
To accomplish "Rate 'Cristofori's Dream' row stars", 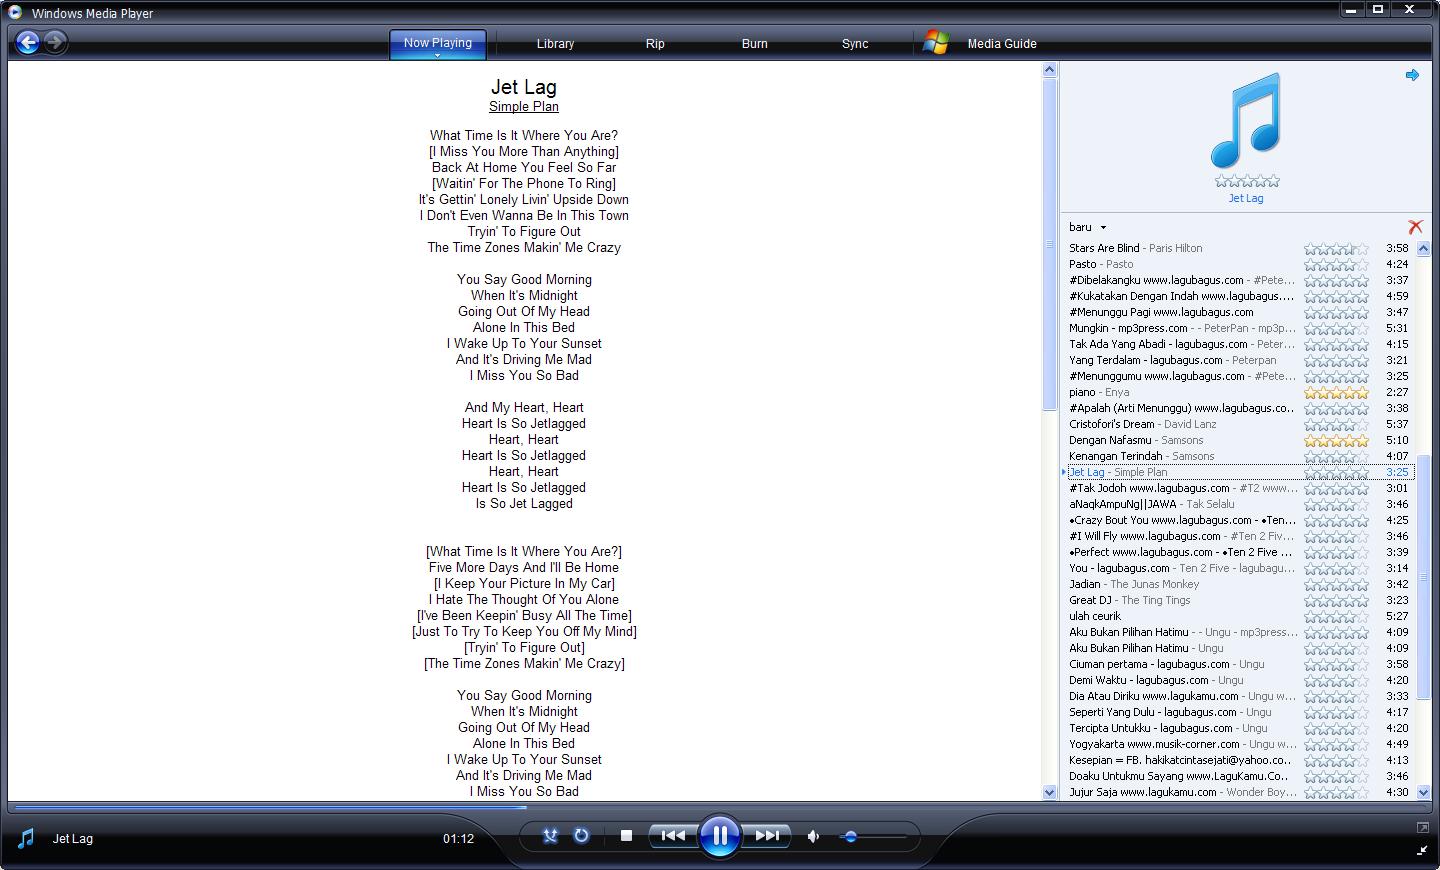I will [x=1336, y=425].
